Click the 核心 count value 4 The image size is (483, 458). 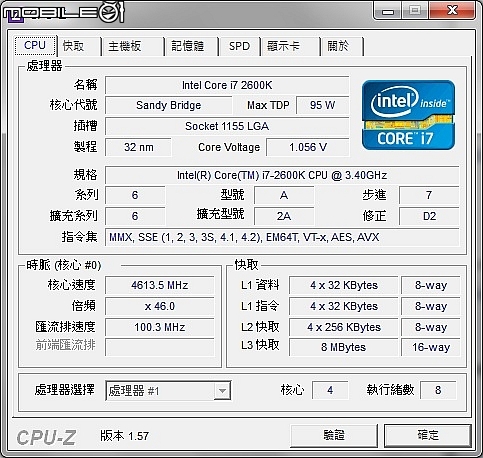[330, 390]
